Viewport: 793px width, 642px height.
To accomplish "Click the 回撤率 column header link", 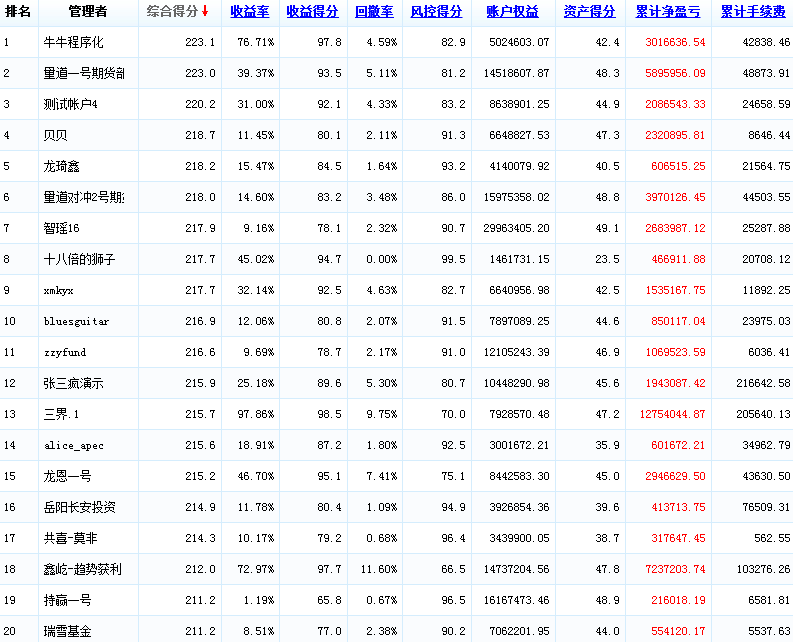I will click(x=374, y=12).
